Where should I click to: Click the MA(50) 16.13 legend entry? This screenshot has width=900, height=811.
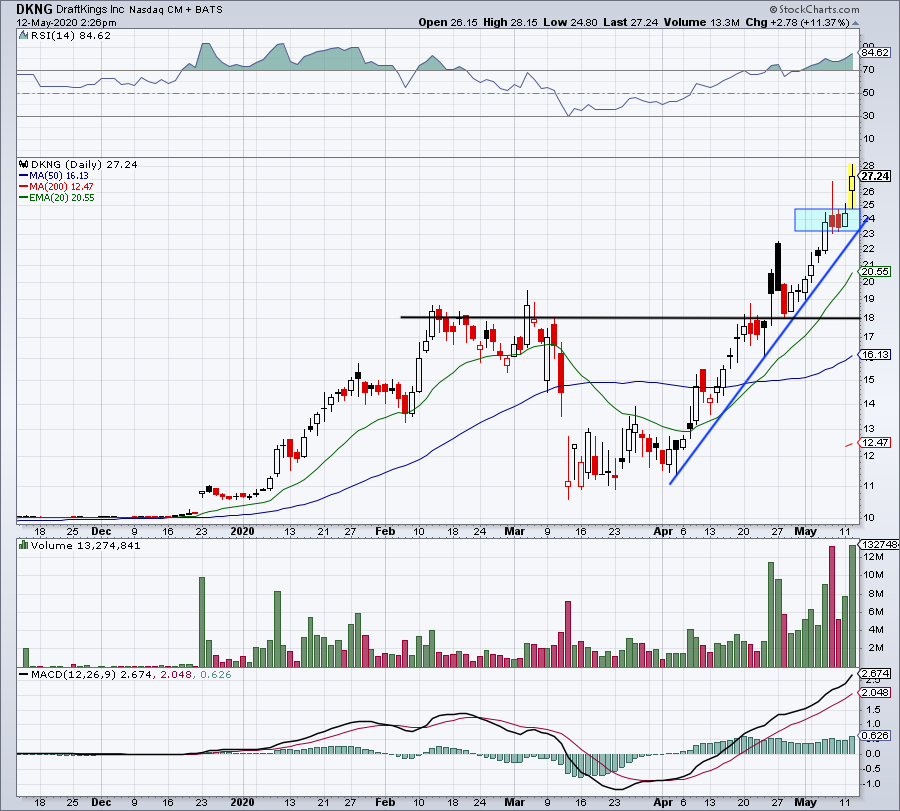[x=59, y=176]
